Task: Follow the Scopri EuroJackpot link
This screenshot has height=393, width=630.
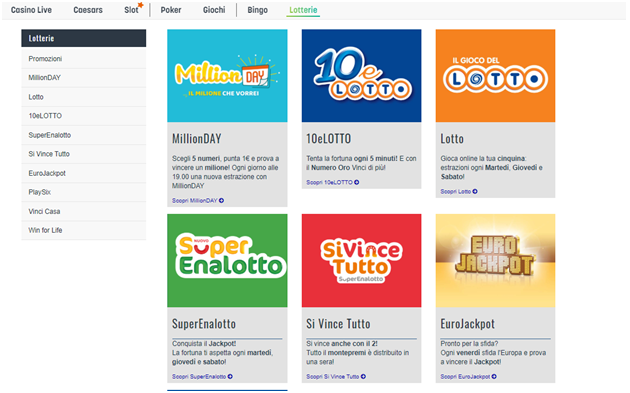Action: [x=465, y=377]
